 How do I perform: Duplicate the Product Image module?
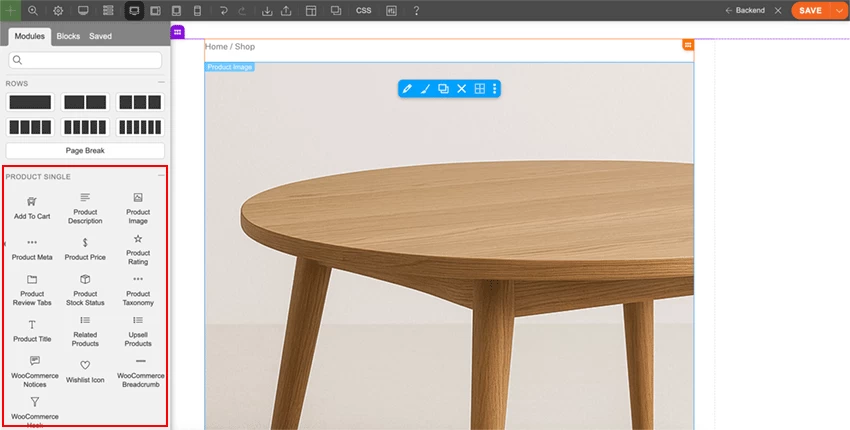pyautogui.click(x=443, y=89)
